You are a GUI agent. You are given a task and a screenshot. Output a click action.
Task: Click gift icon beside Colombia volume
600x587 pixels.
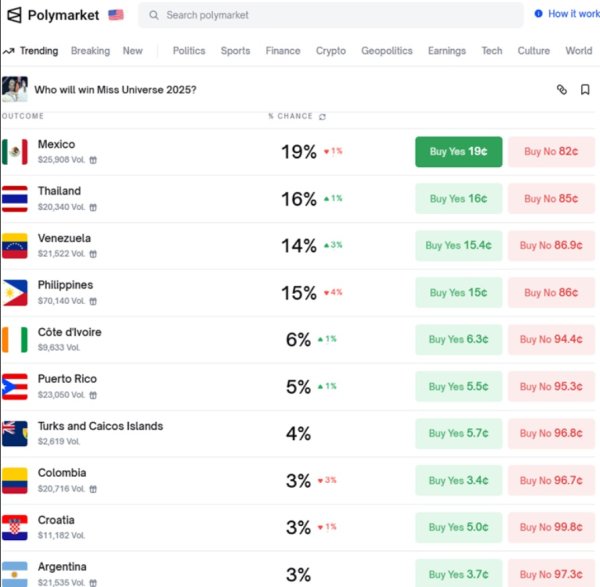coord(93,489)
